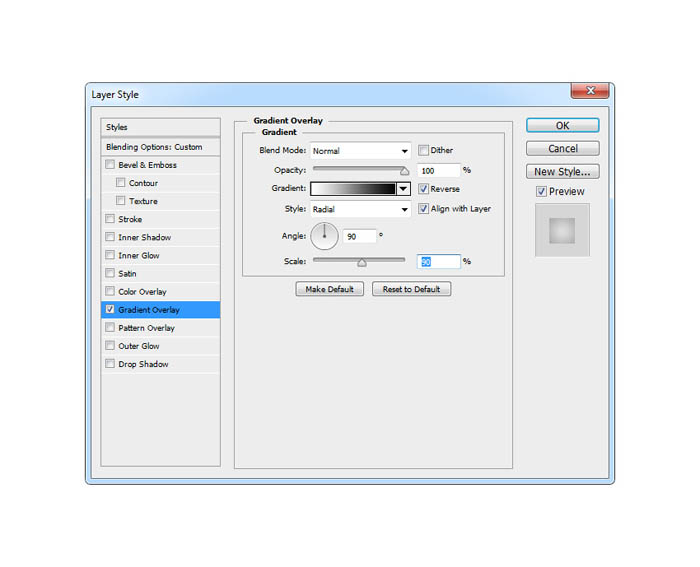The width and height of the screenshot is (700, 567).
Task: Open the Blend Mode dropdown
Action: tap(360, 151)
